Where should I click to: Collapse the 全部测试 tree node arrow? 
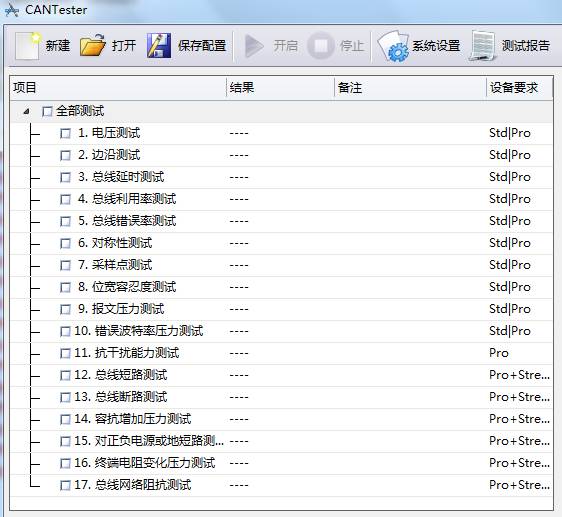click(26, 112)
